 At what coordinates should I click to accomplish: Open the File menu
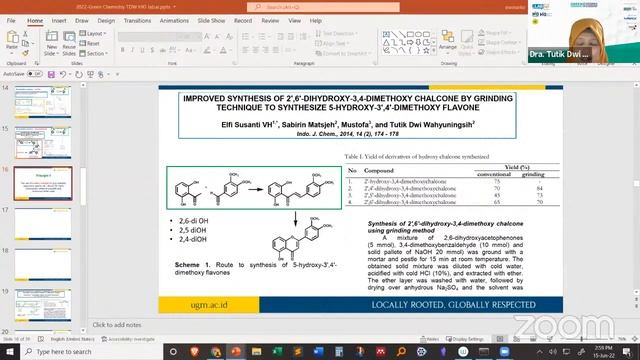(11, 20)
